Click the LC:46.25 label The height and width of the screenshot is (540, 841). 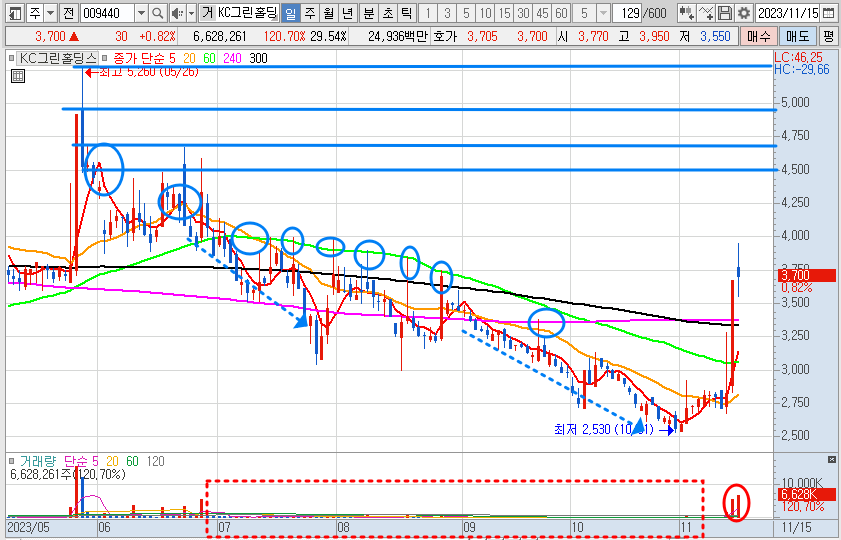(x=801, y=56)
